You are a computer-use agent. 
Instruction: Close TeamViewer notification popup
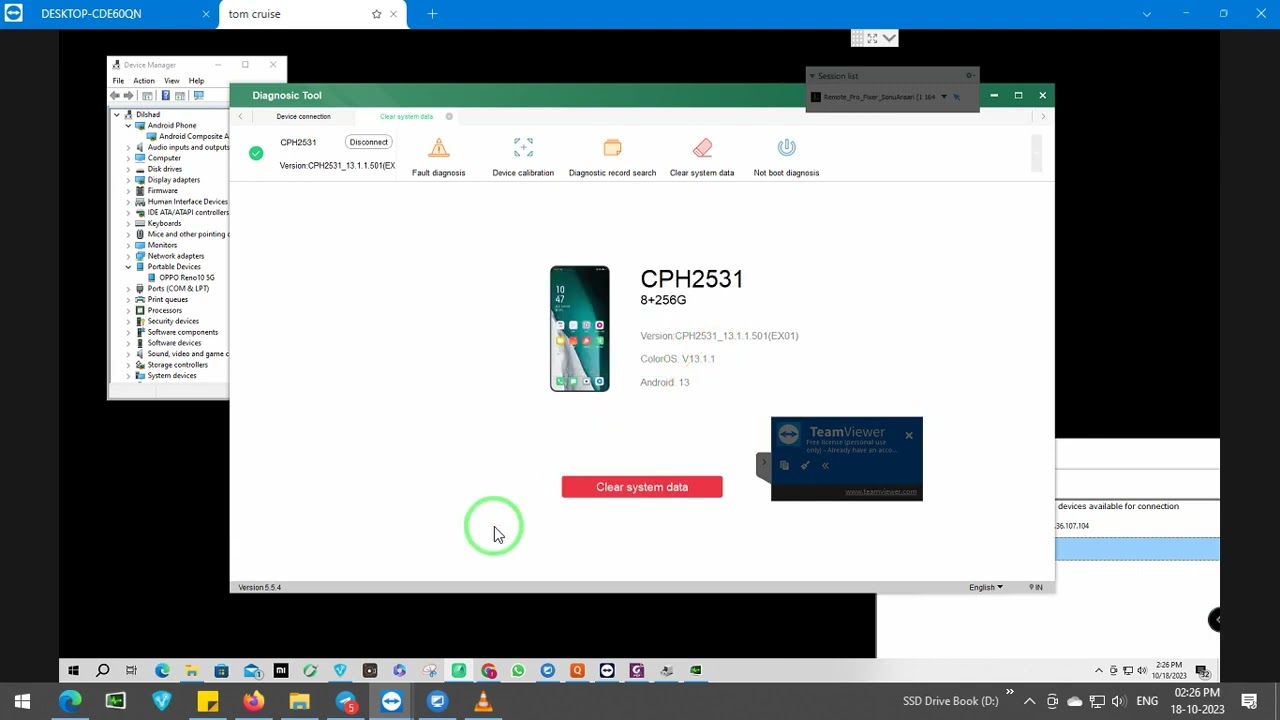(909, 435)
